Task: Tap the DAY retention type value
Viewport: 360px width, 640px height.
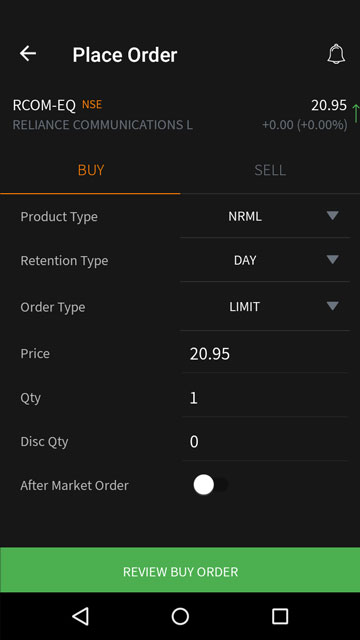Action: 245,260
